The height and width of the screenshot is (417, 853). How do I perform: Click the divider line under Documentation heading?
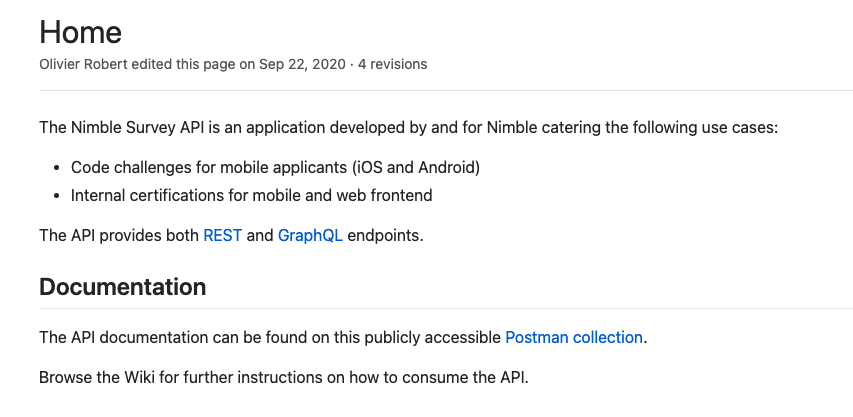[445, 308]
